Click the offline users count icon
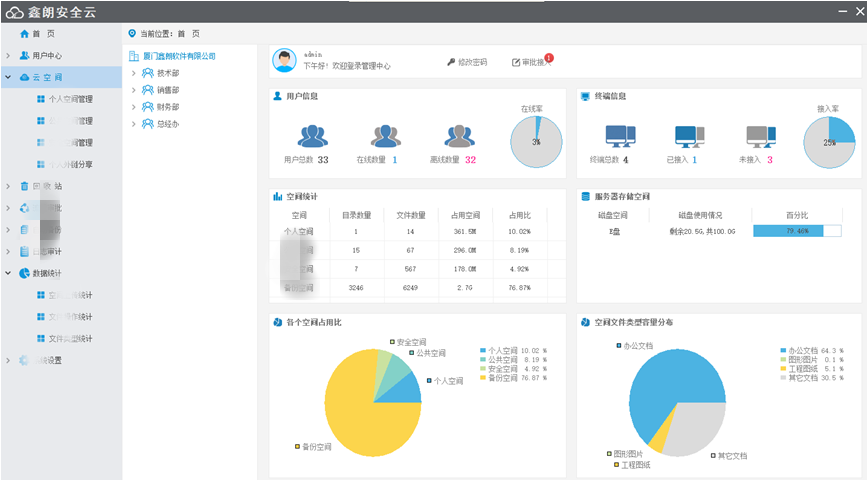 pos(458,136)
